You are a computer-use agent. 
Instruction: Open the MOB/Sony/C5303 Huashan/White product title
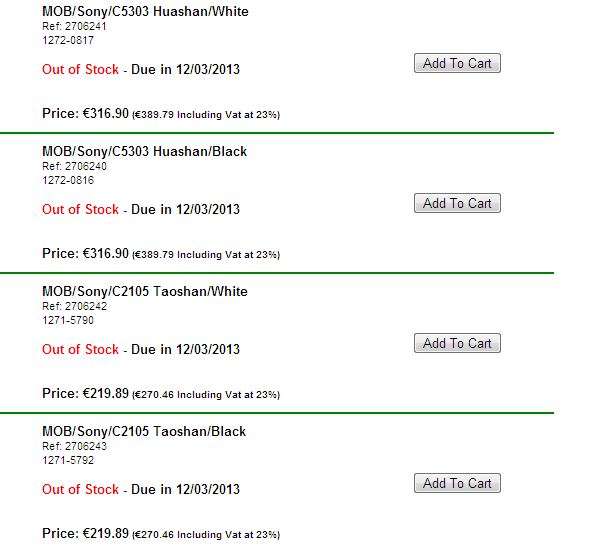(x=145, y=12)
